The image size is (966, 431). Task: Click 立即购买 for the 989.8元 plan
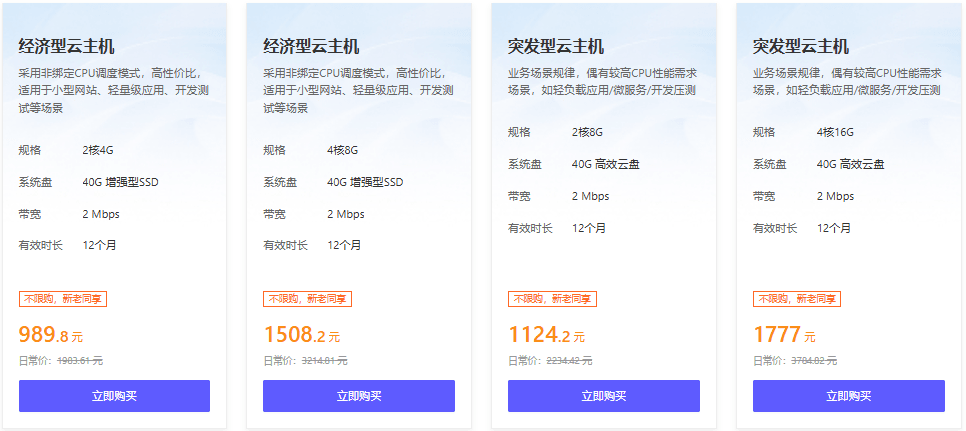pos(114,396)
